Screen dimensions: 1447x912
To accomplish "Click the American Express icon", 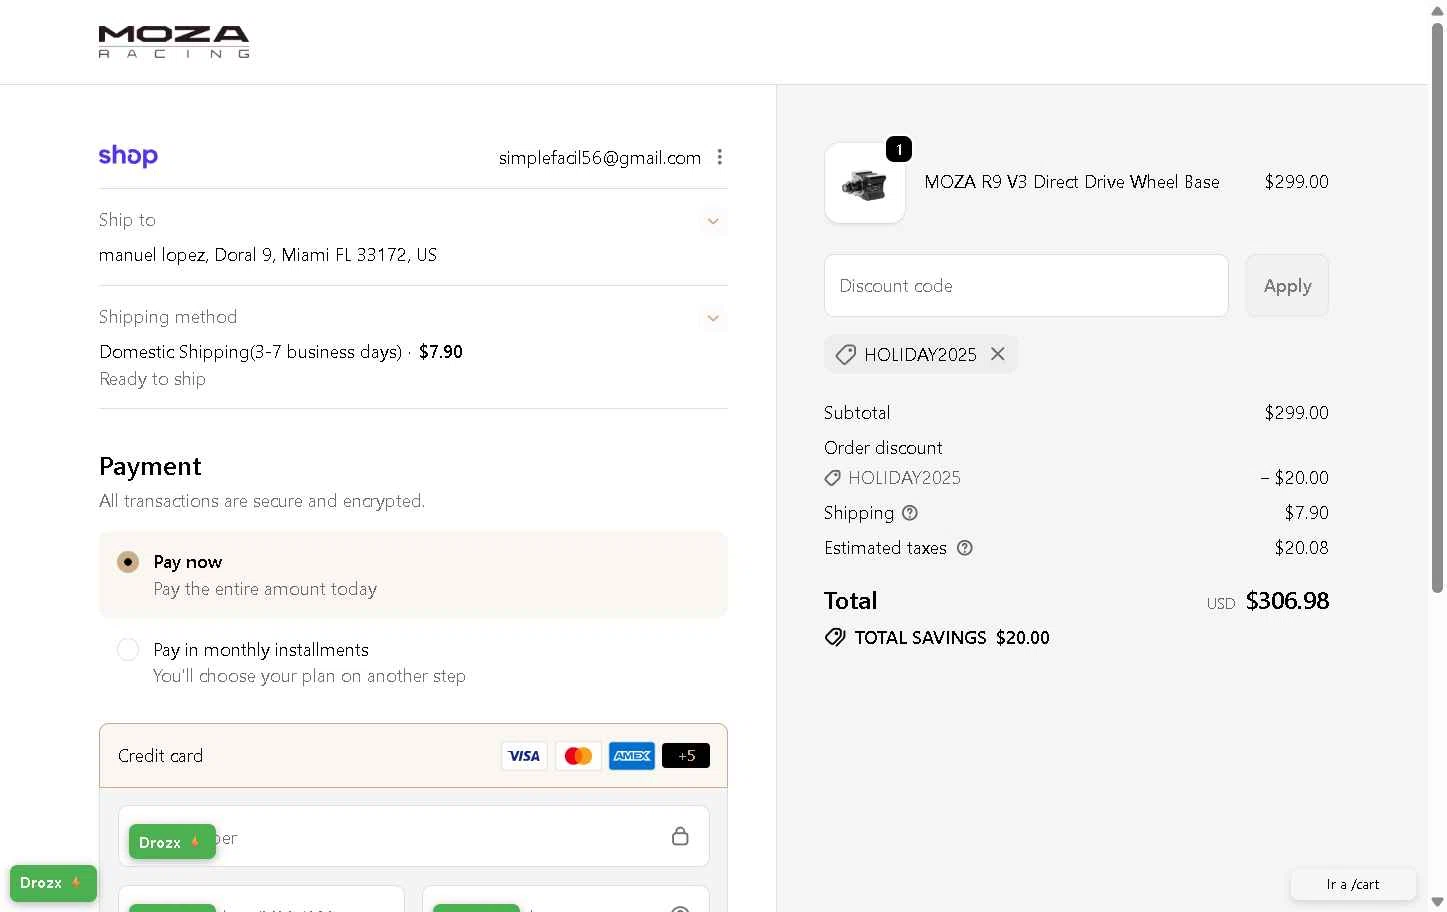I will tap(632, 756).
